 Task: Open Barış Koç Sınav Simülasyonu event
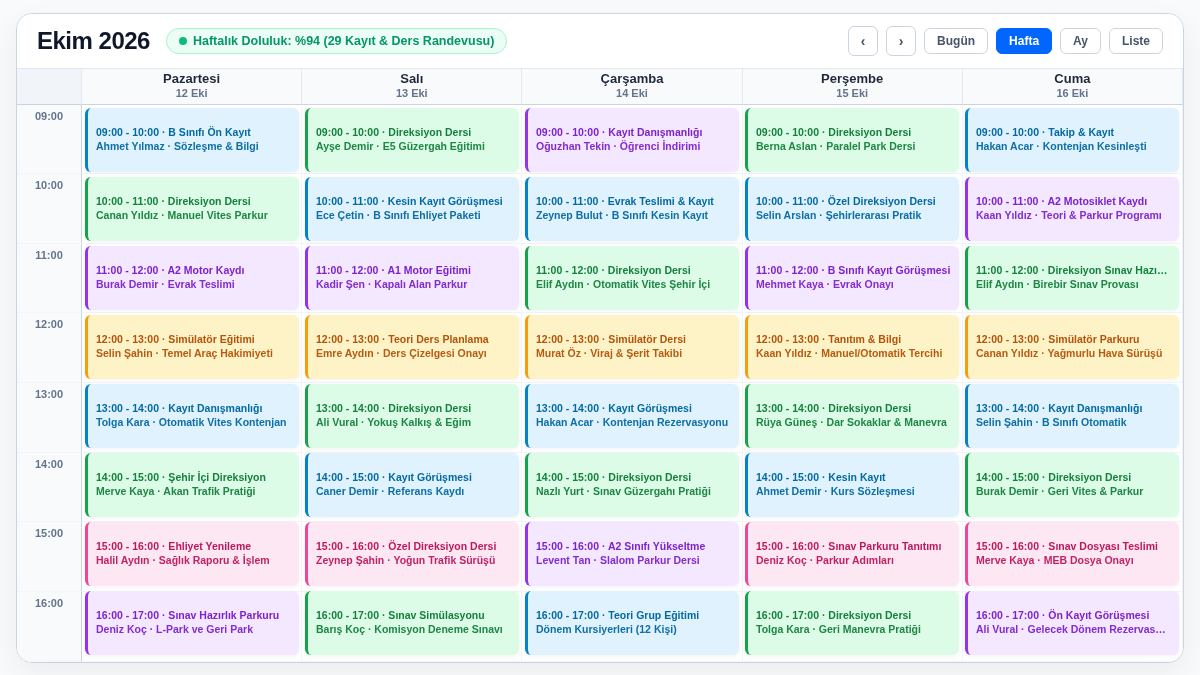412,623
